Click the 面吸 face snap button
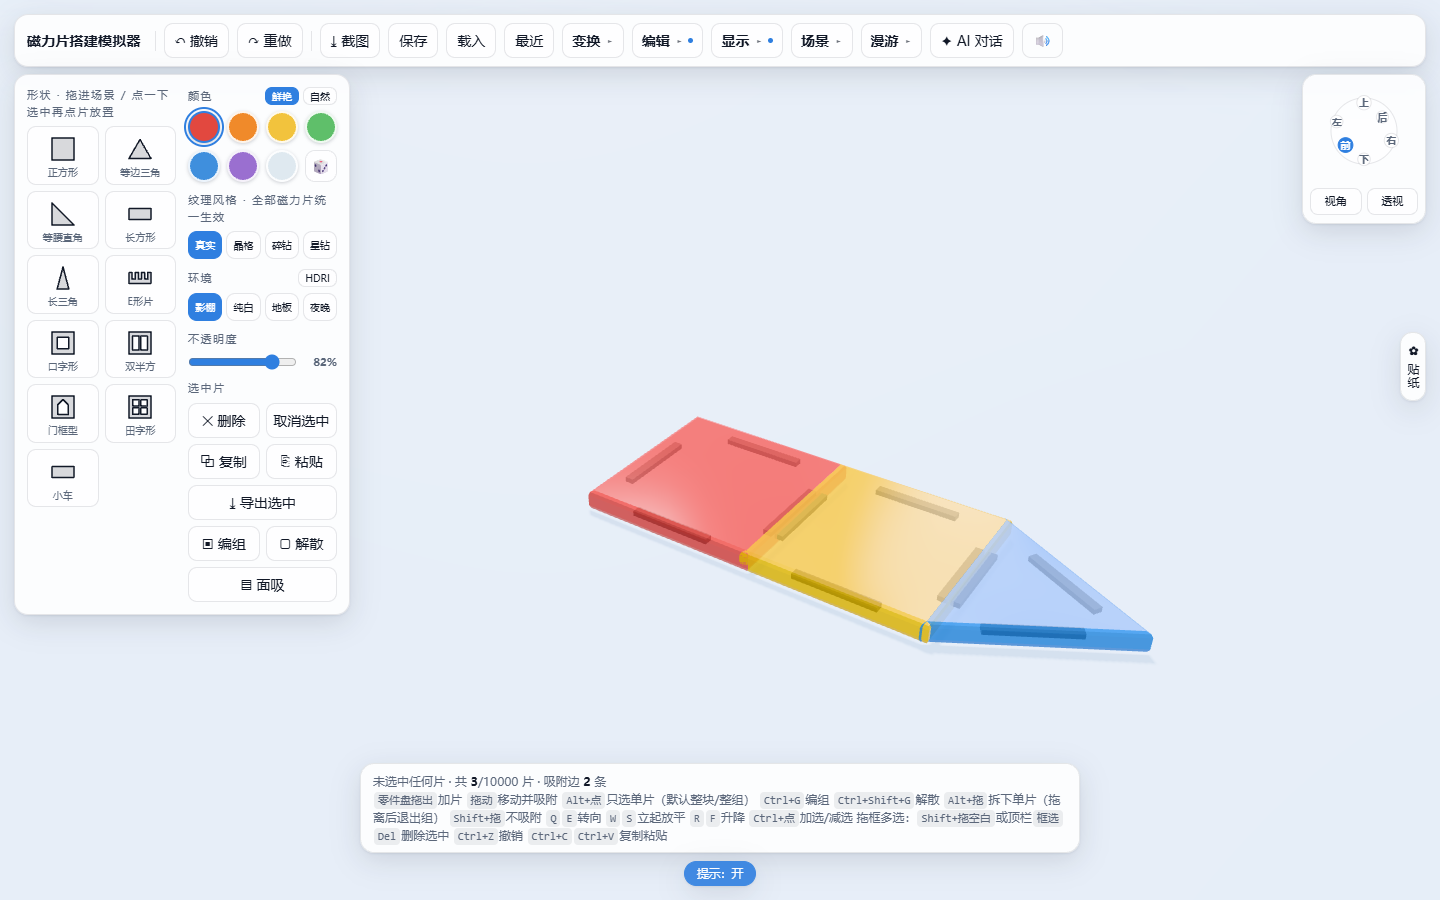 click(x=262, y=585)
